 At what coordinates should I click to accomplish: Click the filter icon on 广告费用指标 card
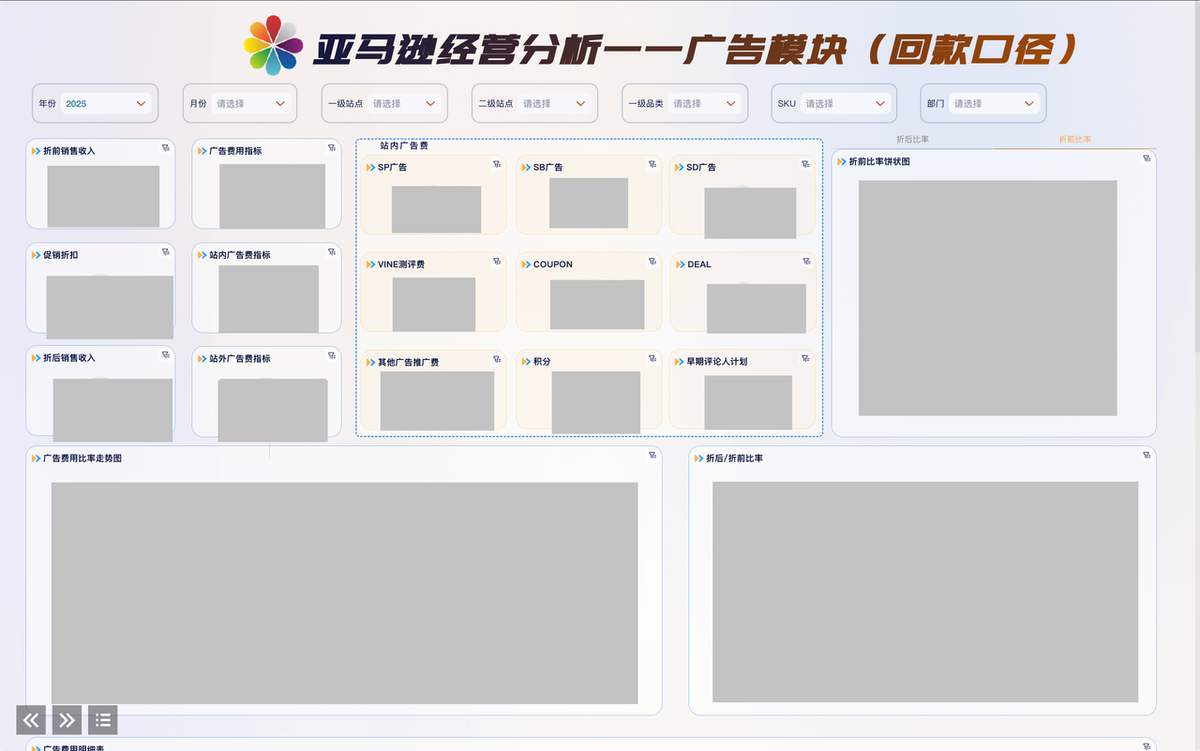tap(332, 148)
